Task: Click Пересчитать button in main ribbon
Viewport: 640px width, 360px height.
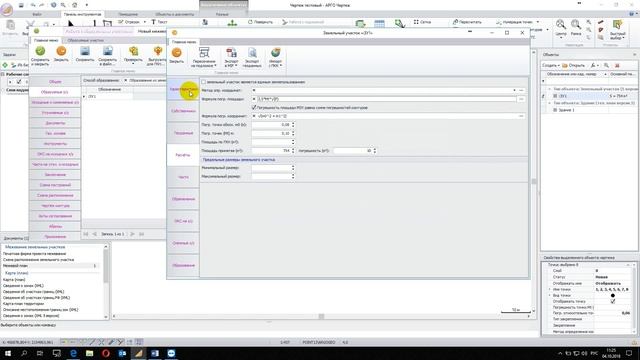Action: [x=467, y=22]
